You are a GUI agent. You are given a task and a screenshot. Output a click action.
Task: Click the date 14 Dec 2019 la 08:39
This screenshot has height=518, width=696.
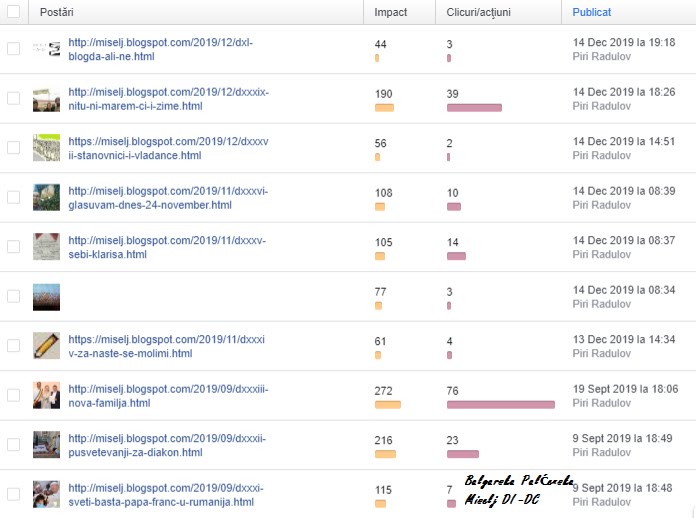(624, 191)
